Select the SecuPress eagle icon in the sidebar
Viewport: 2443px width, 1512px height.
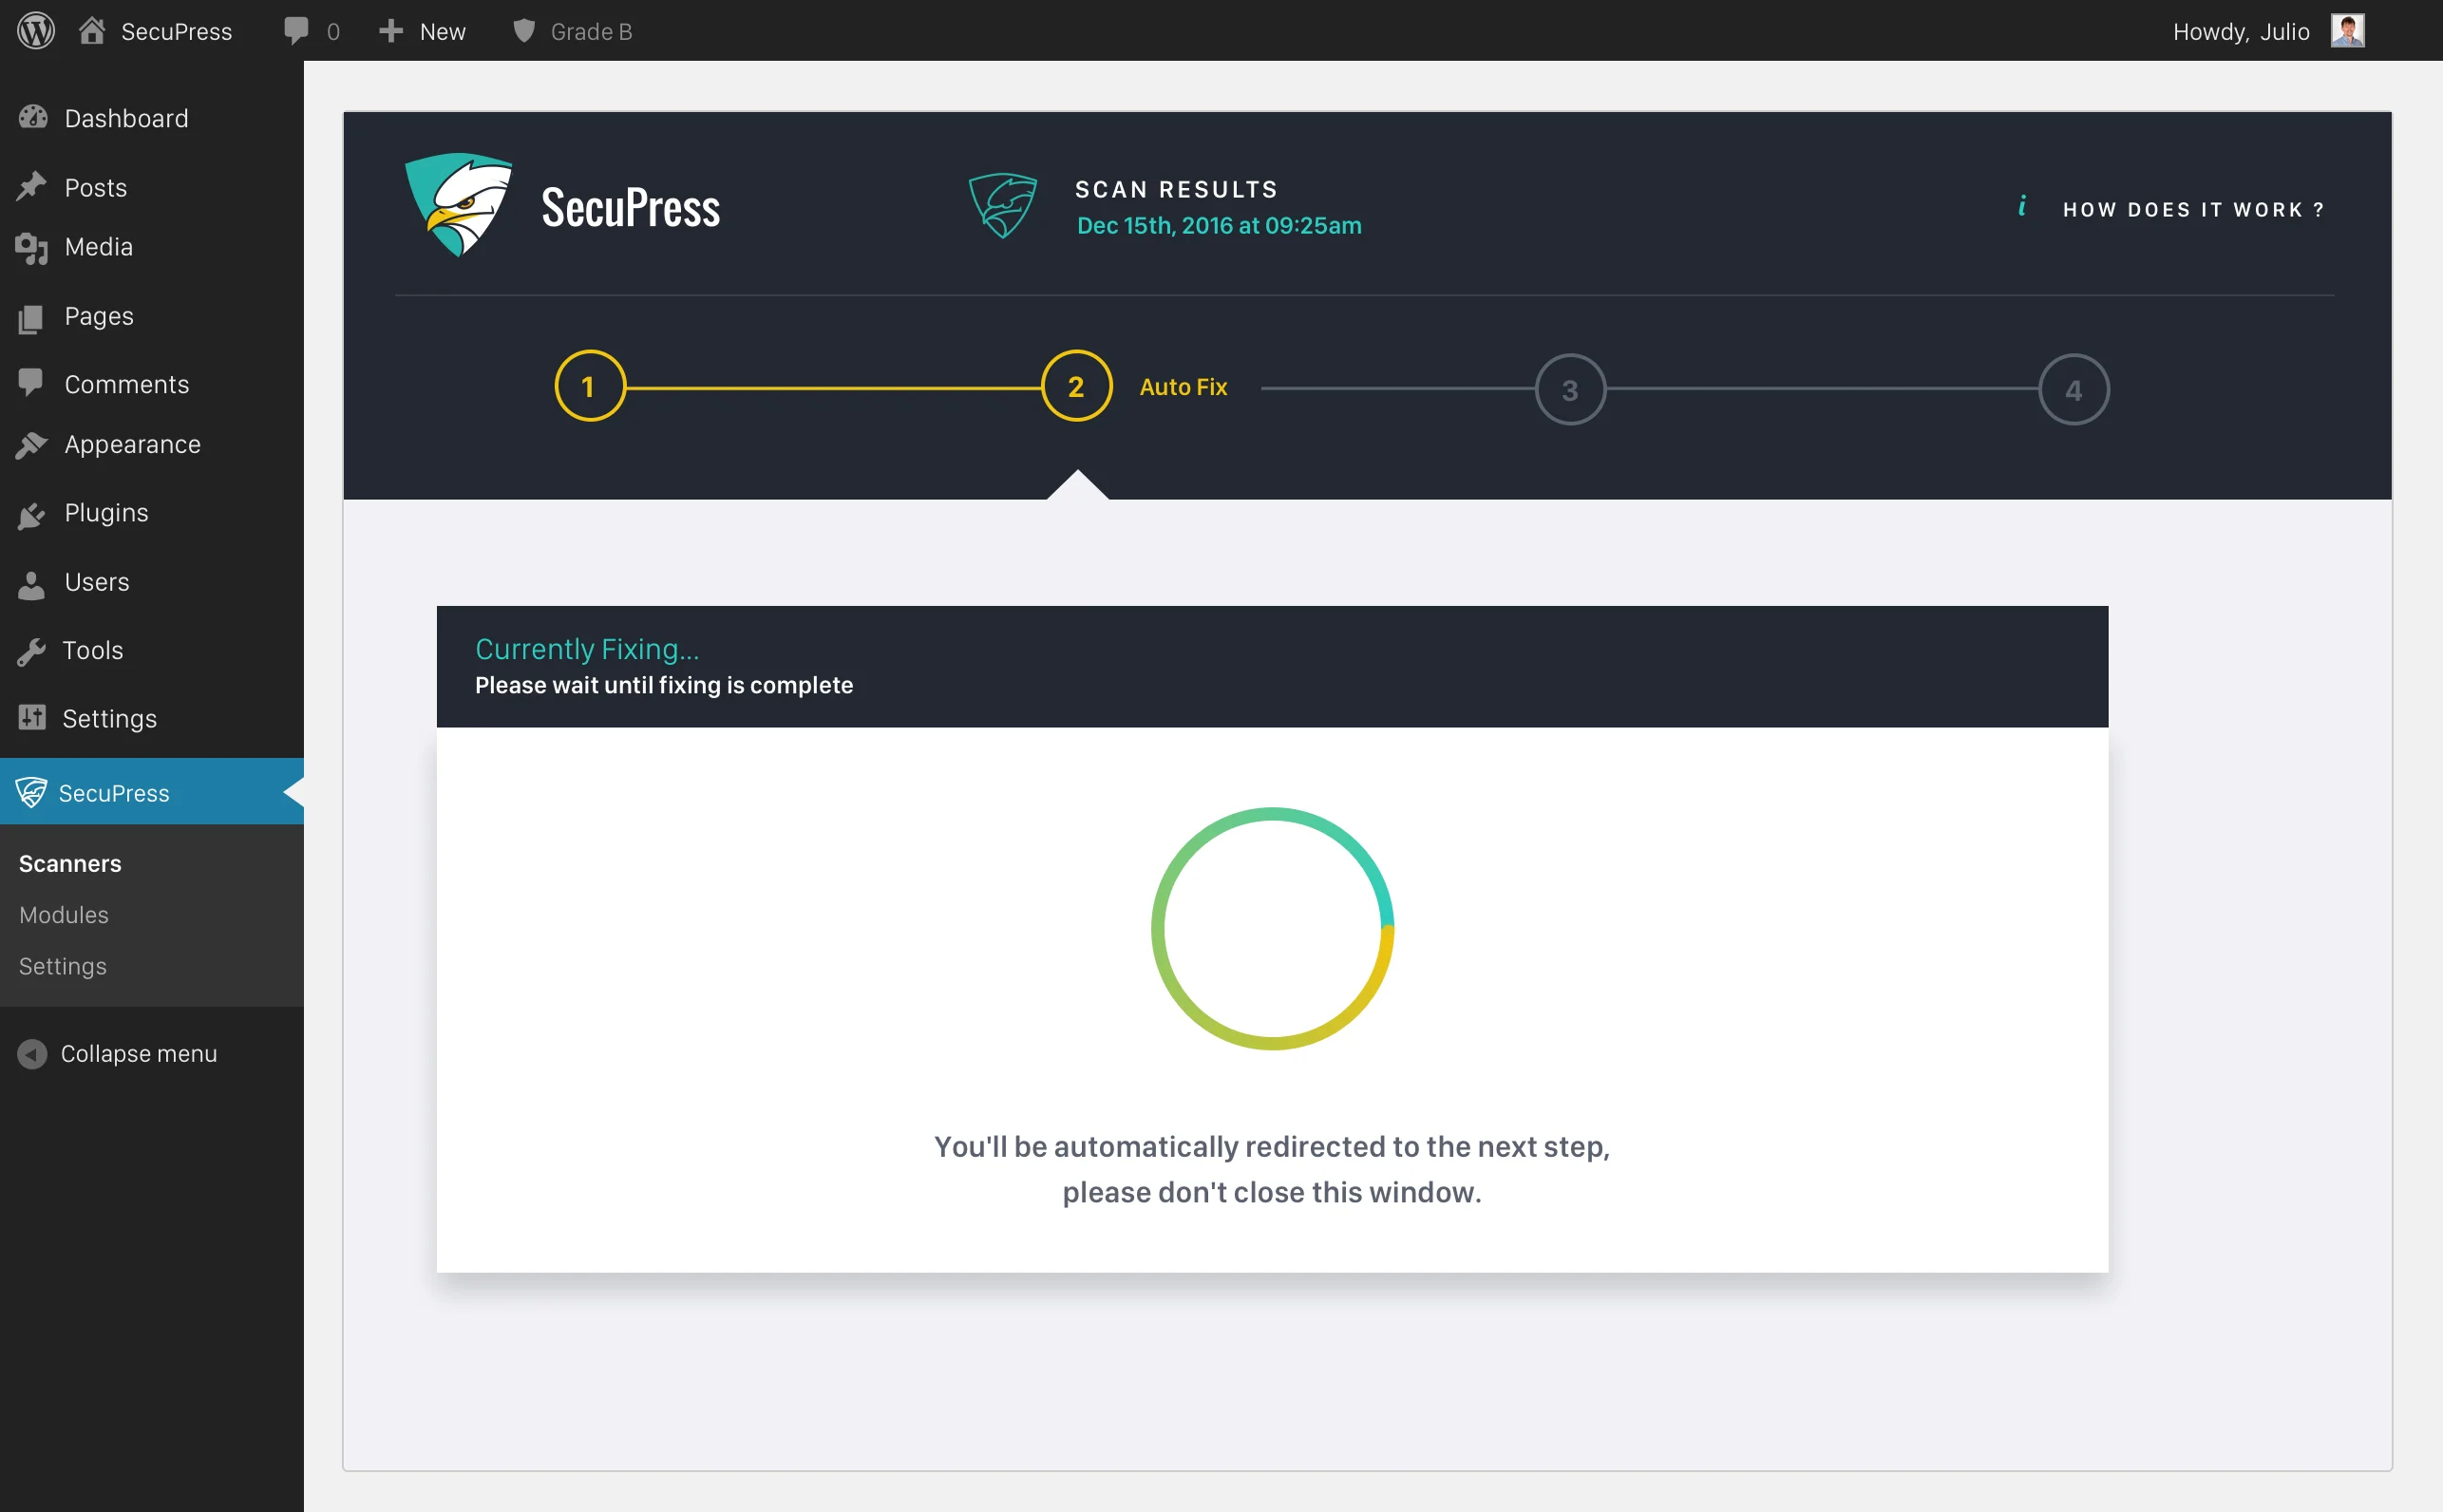click(31, 792)
